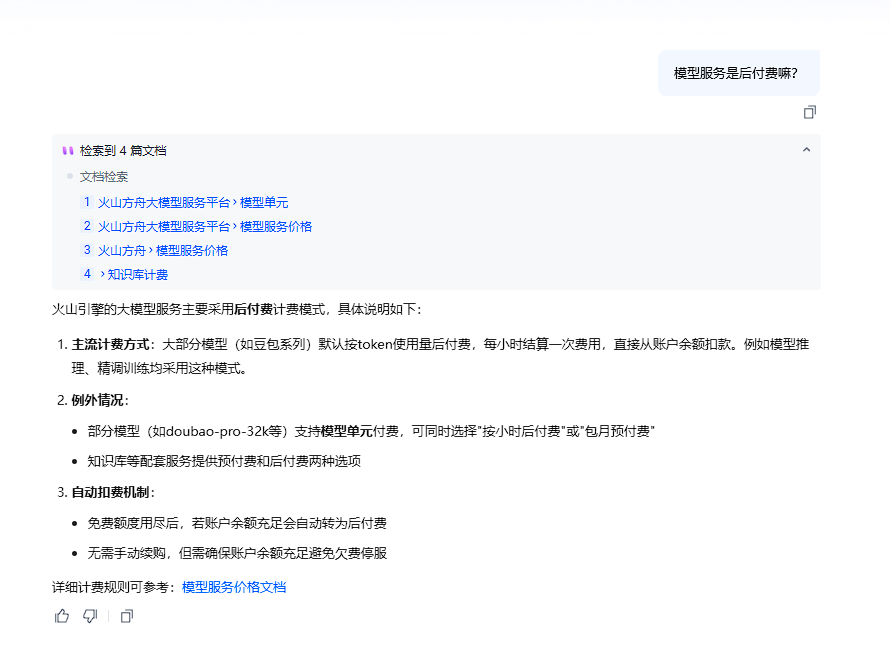
Task: Open document 1 火山方舟大模型服务平台 › 模型单元
Action: pyautogui.click(x=192, y=203)
